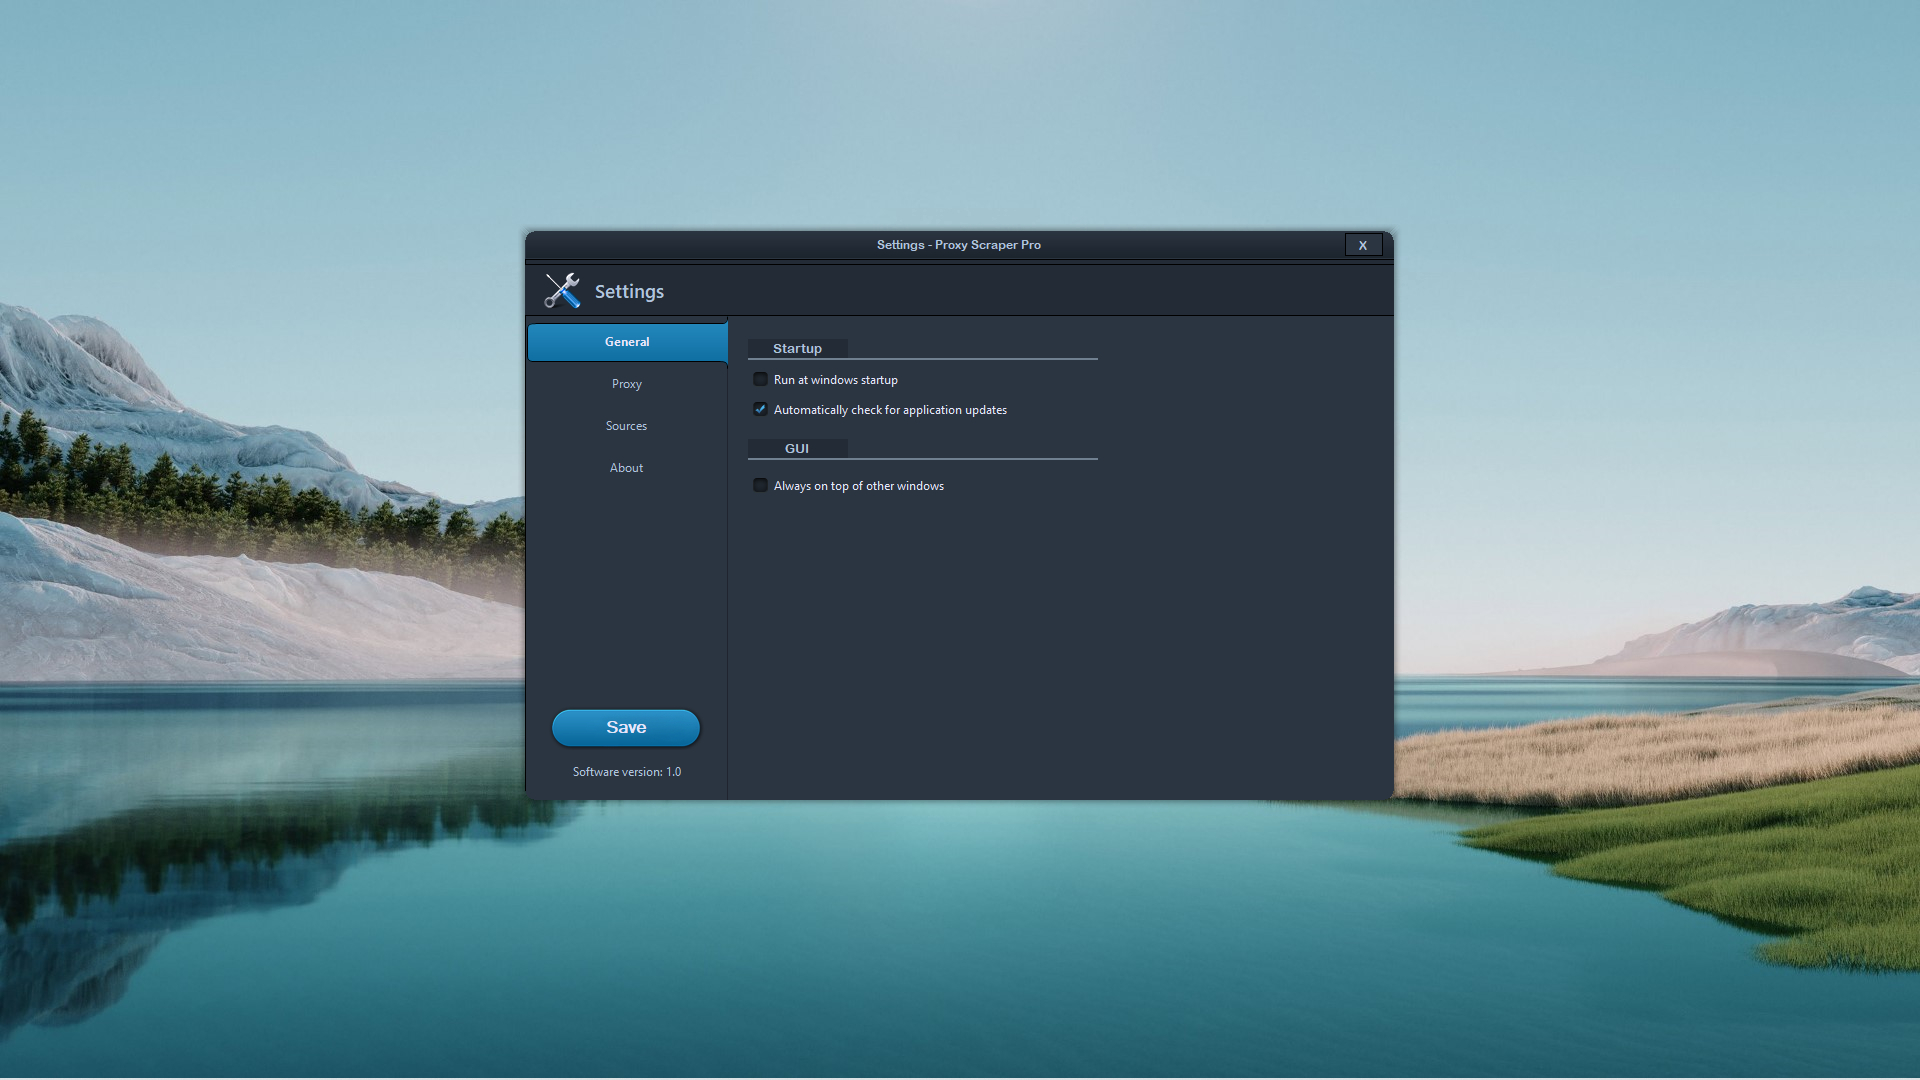Click the Software version 1.0 text
The image size is (1920, 1080).
tap(627, 772)
